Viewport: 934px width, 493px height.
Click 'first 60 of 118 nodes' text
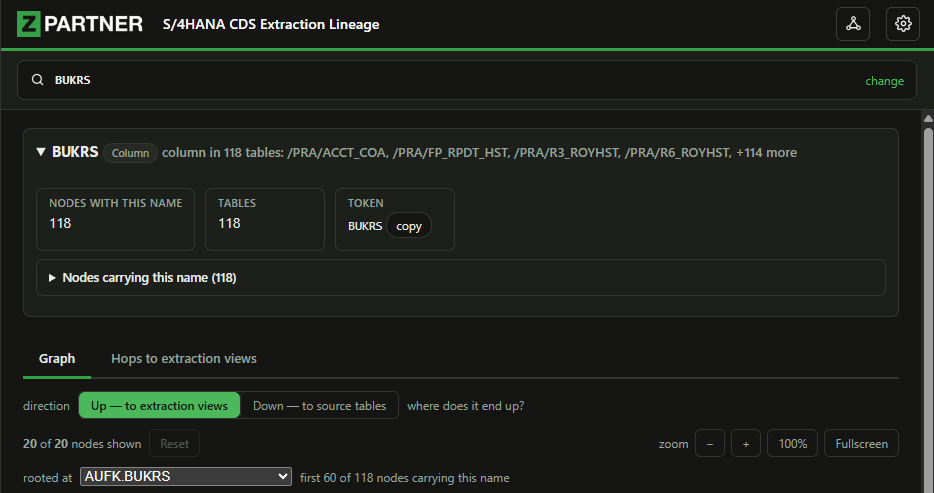click(x=404, y=478)
